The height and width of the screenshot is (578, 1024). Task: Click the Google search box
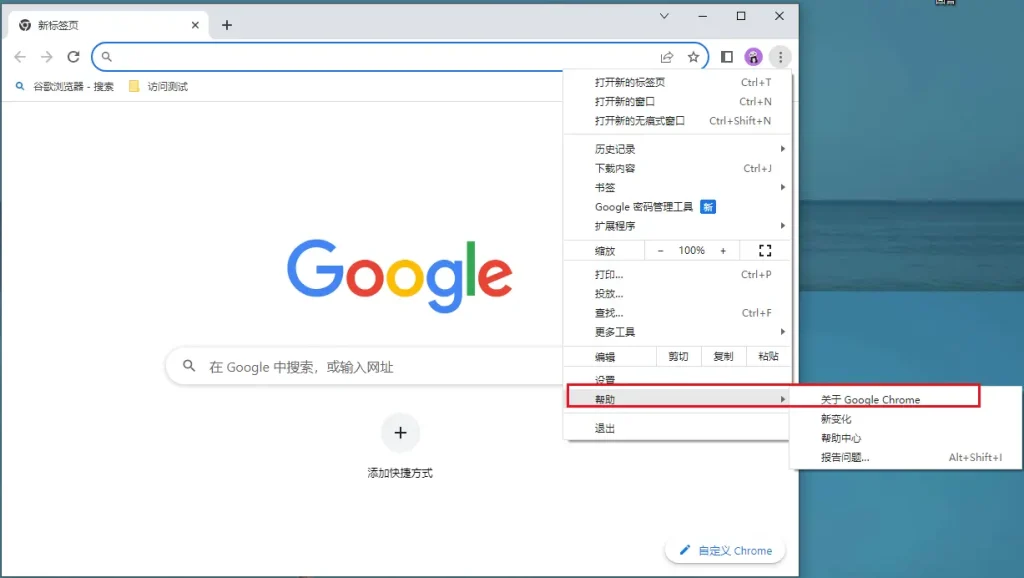tap(366, 366)
